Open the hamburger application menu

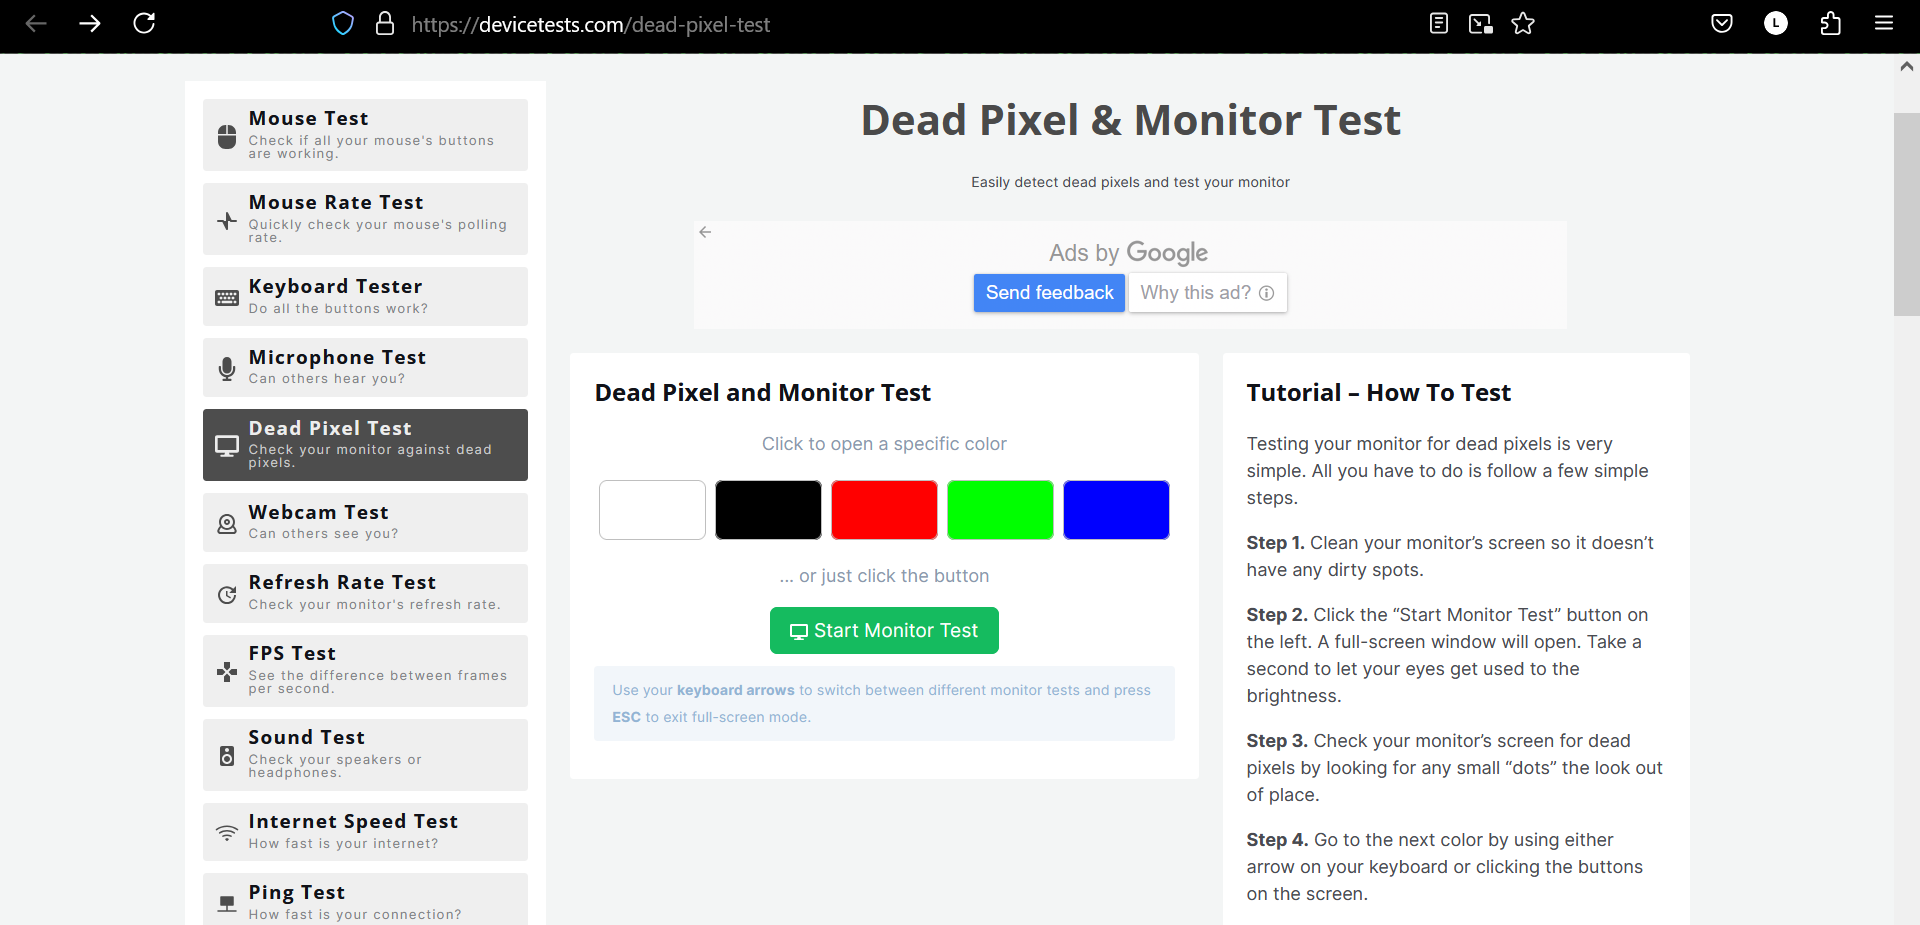coord(1884,23)
